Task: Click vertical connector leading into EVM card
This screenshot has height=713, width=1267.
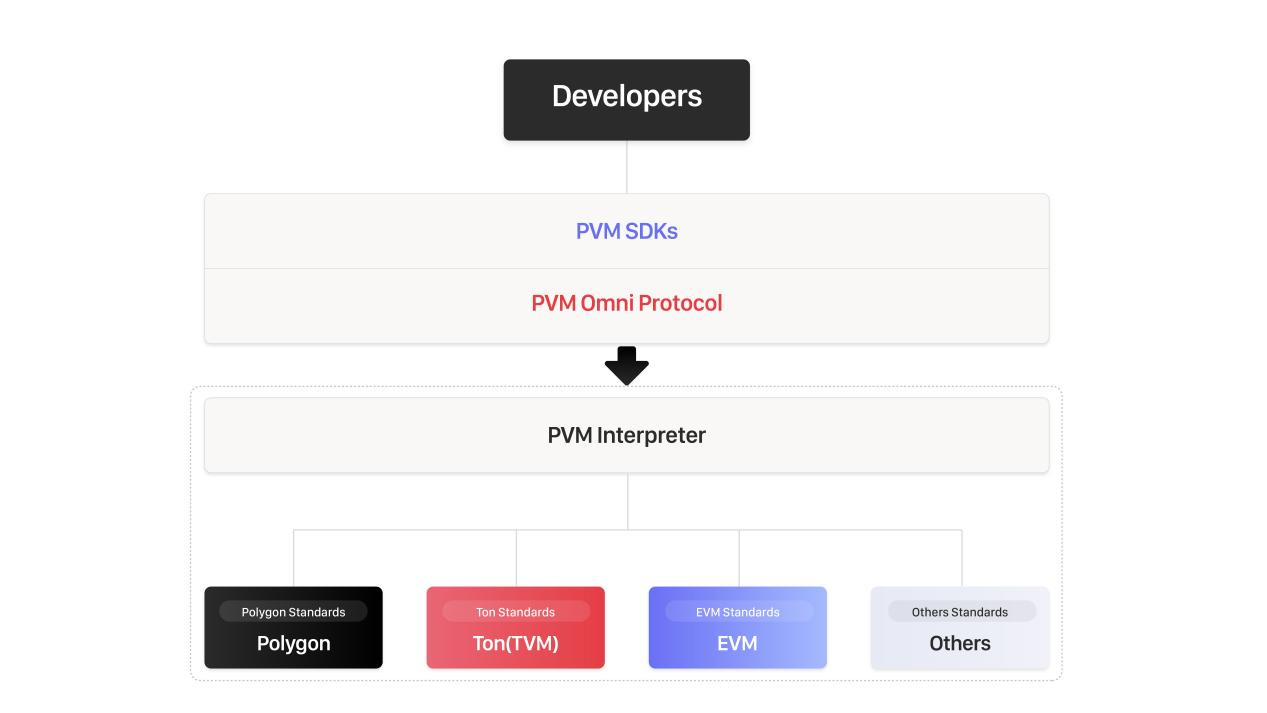Action: pyautogui.click(x=739, y=558)
